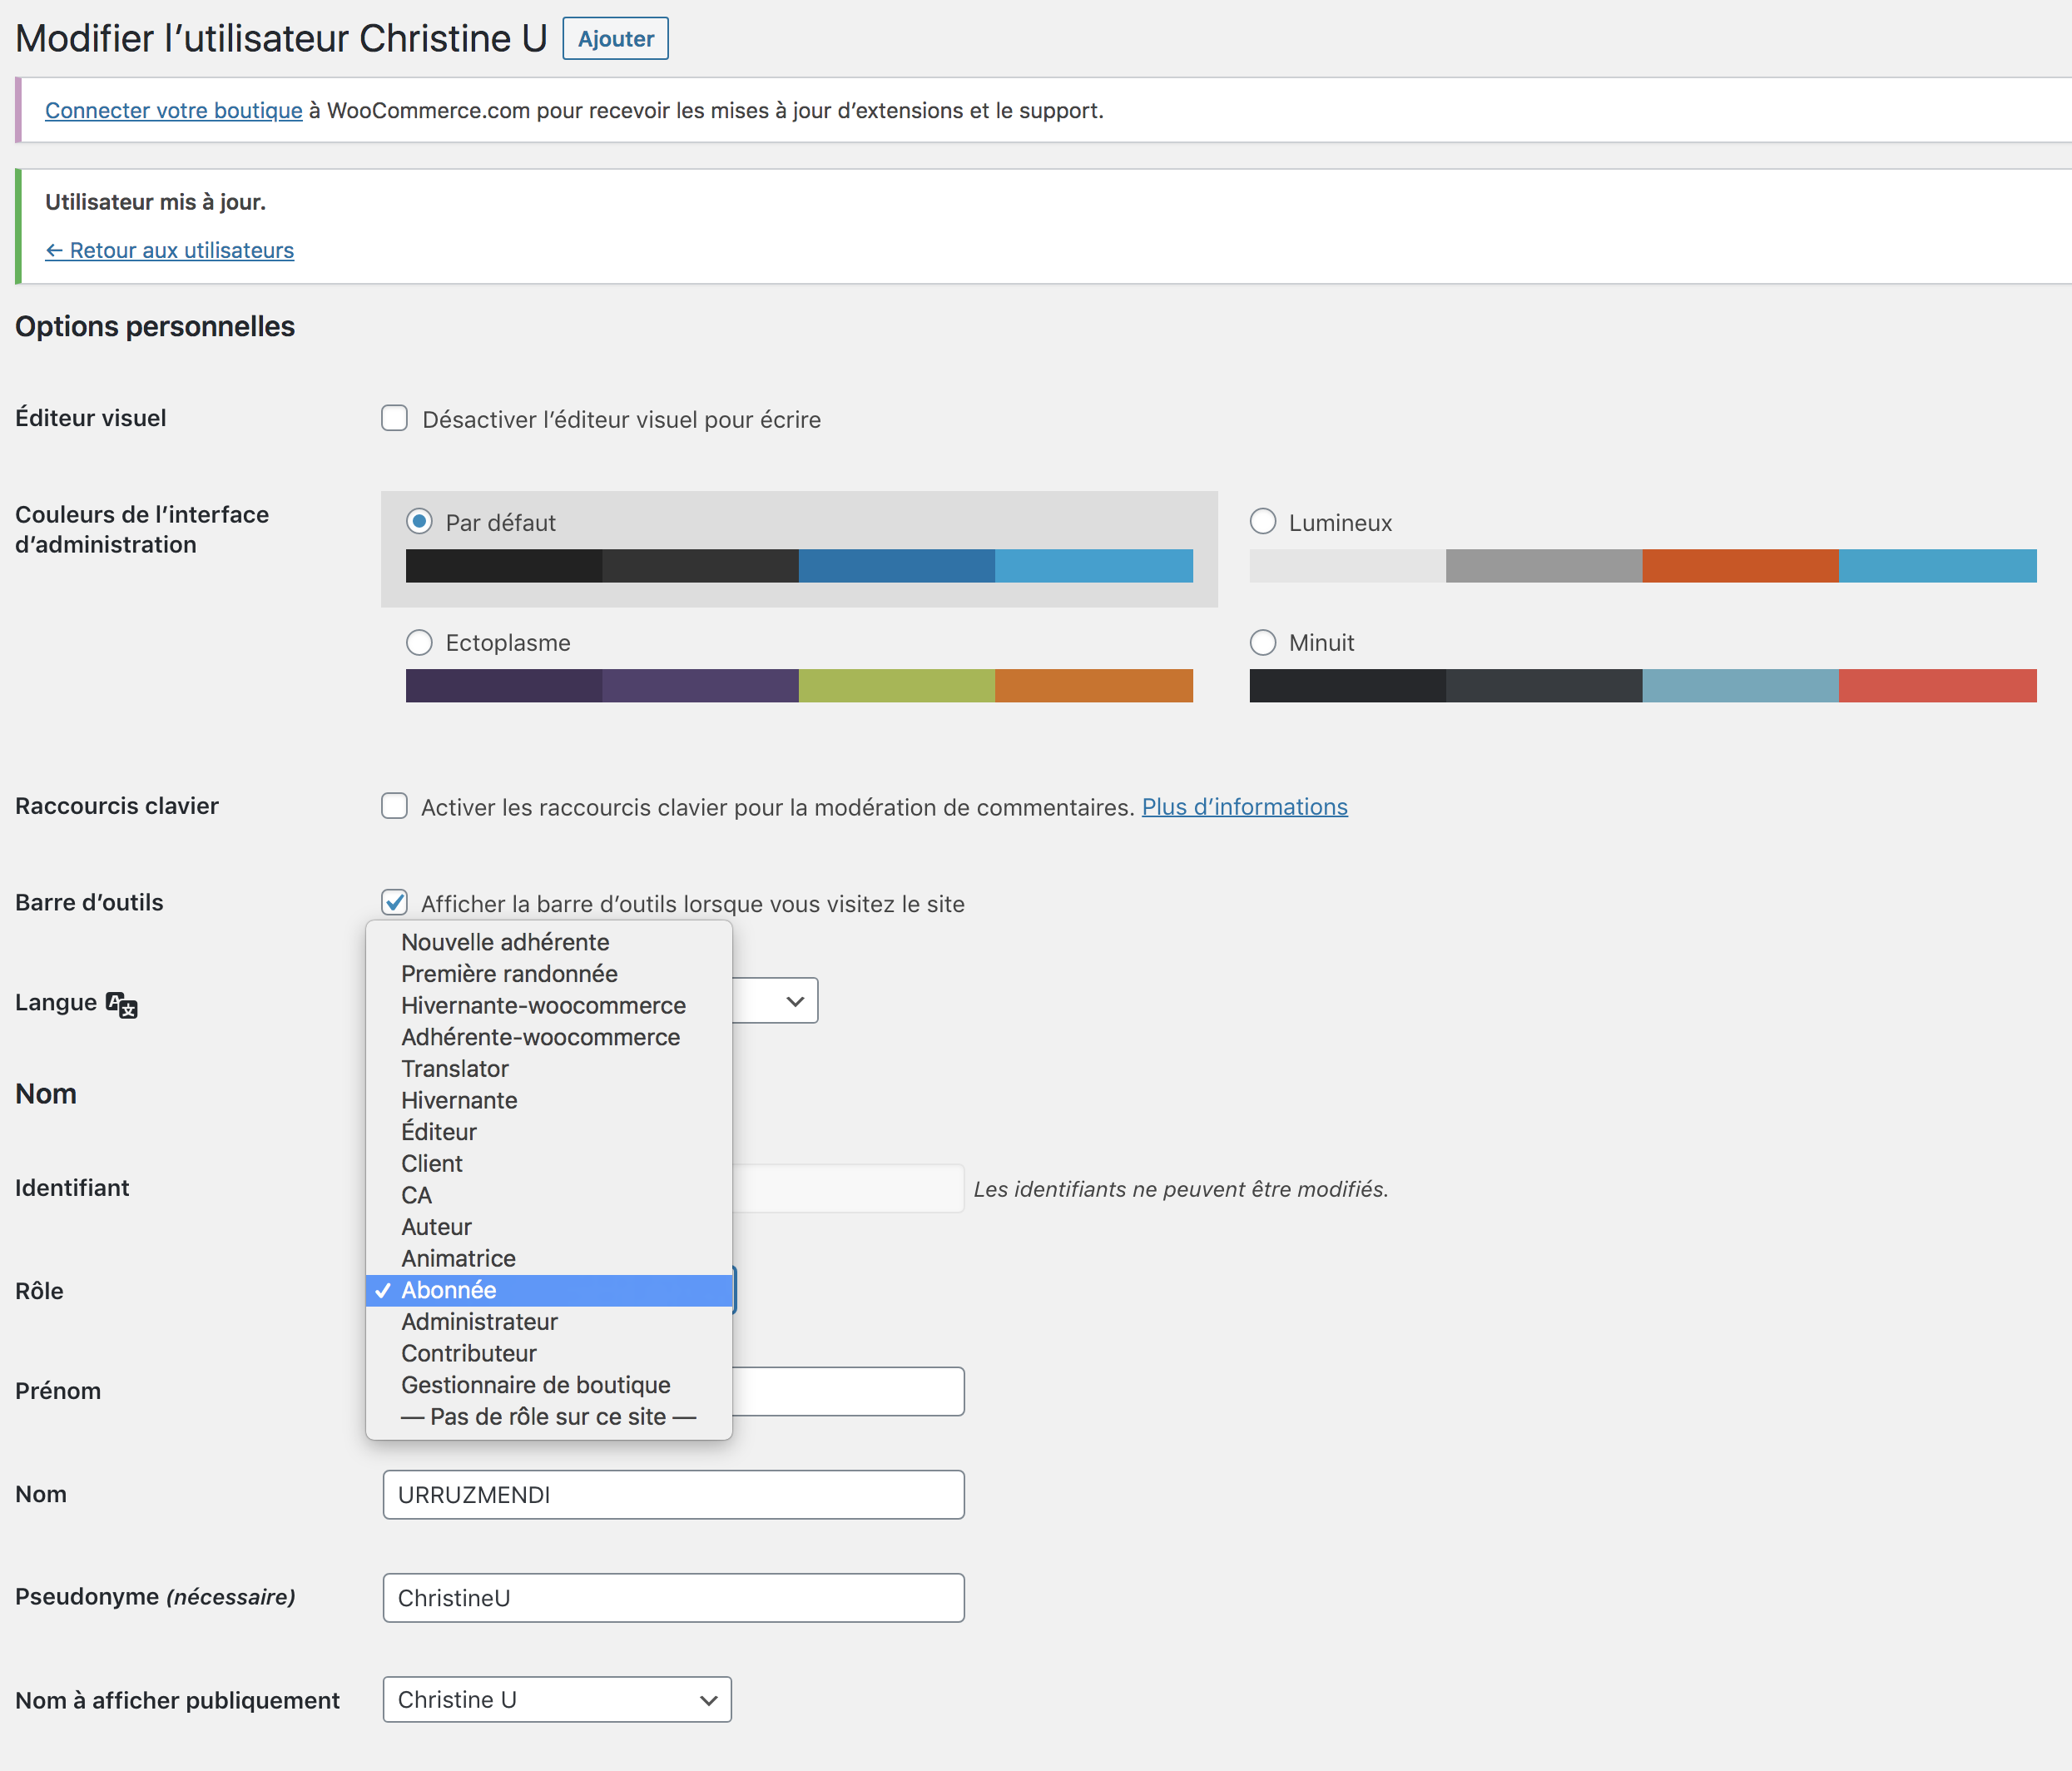Select the Lumineux color scheme
2072x1771 pixels.
pyautogui.click(x=1263, y=522)
